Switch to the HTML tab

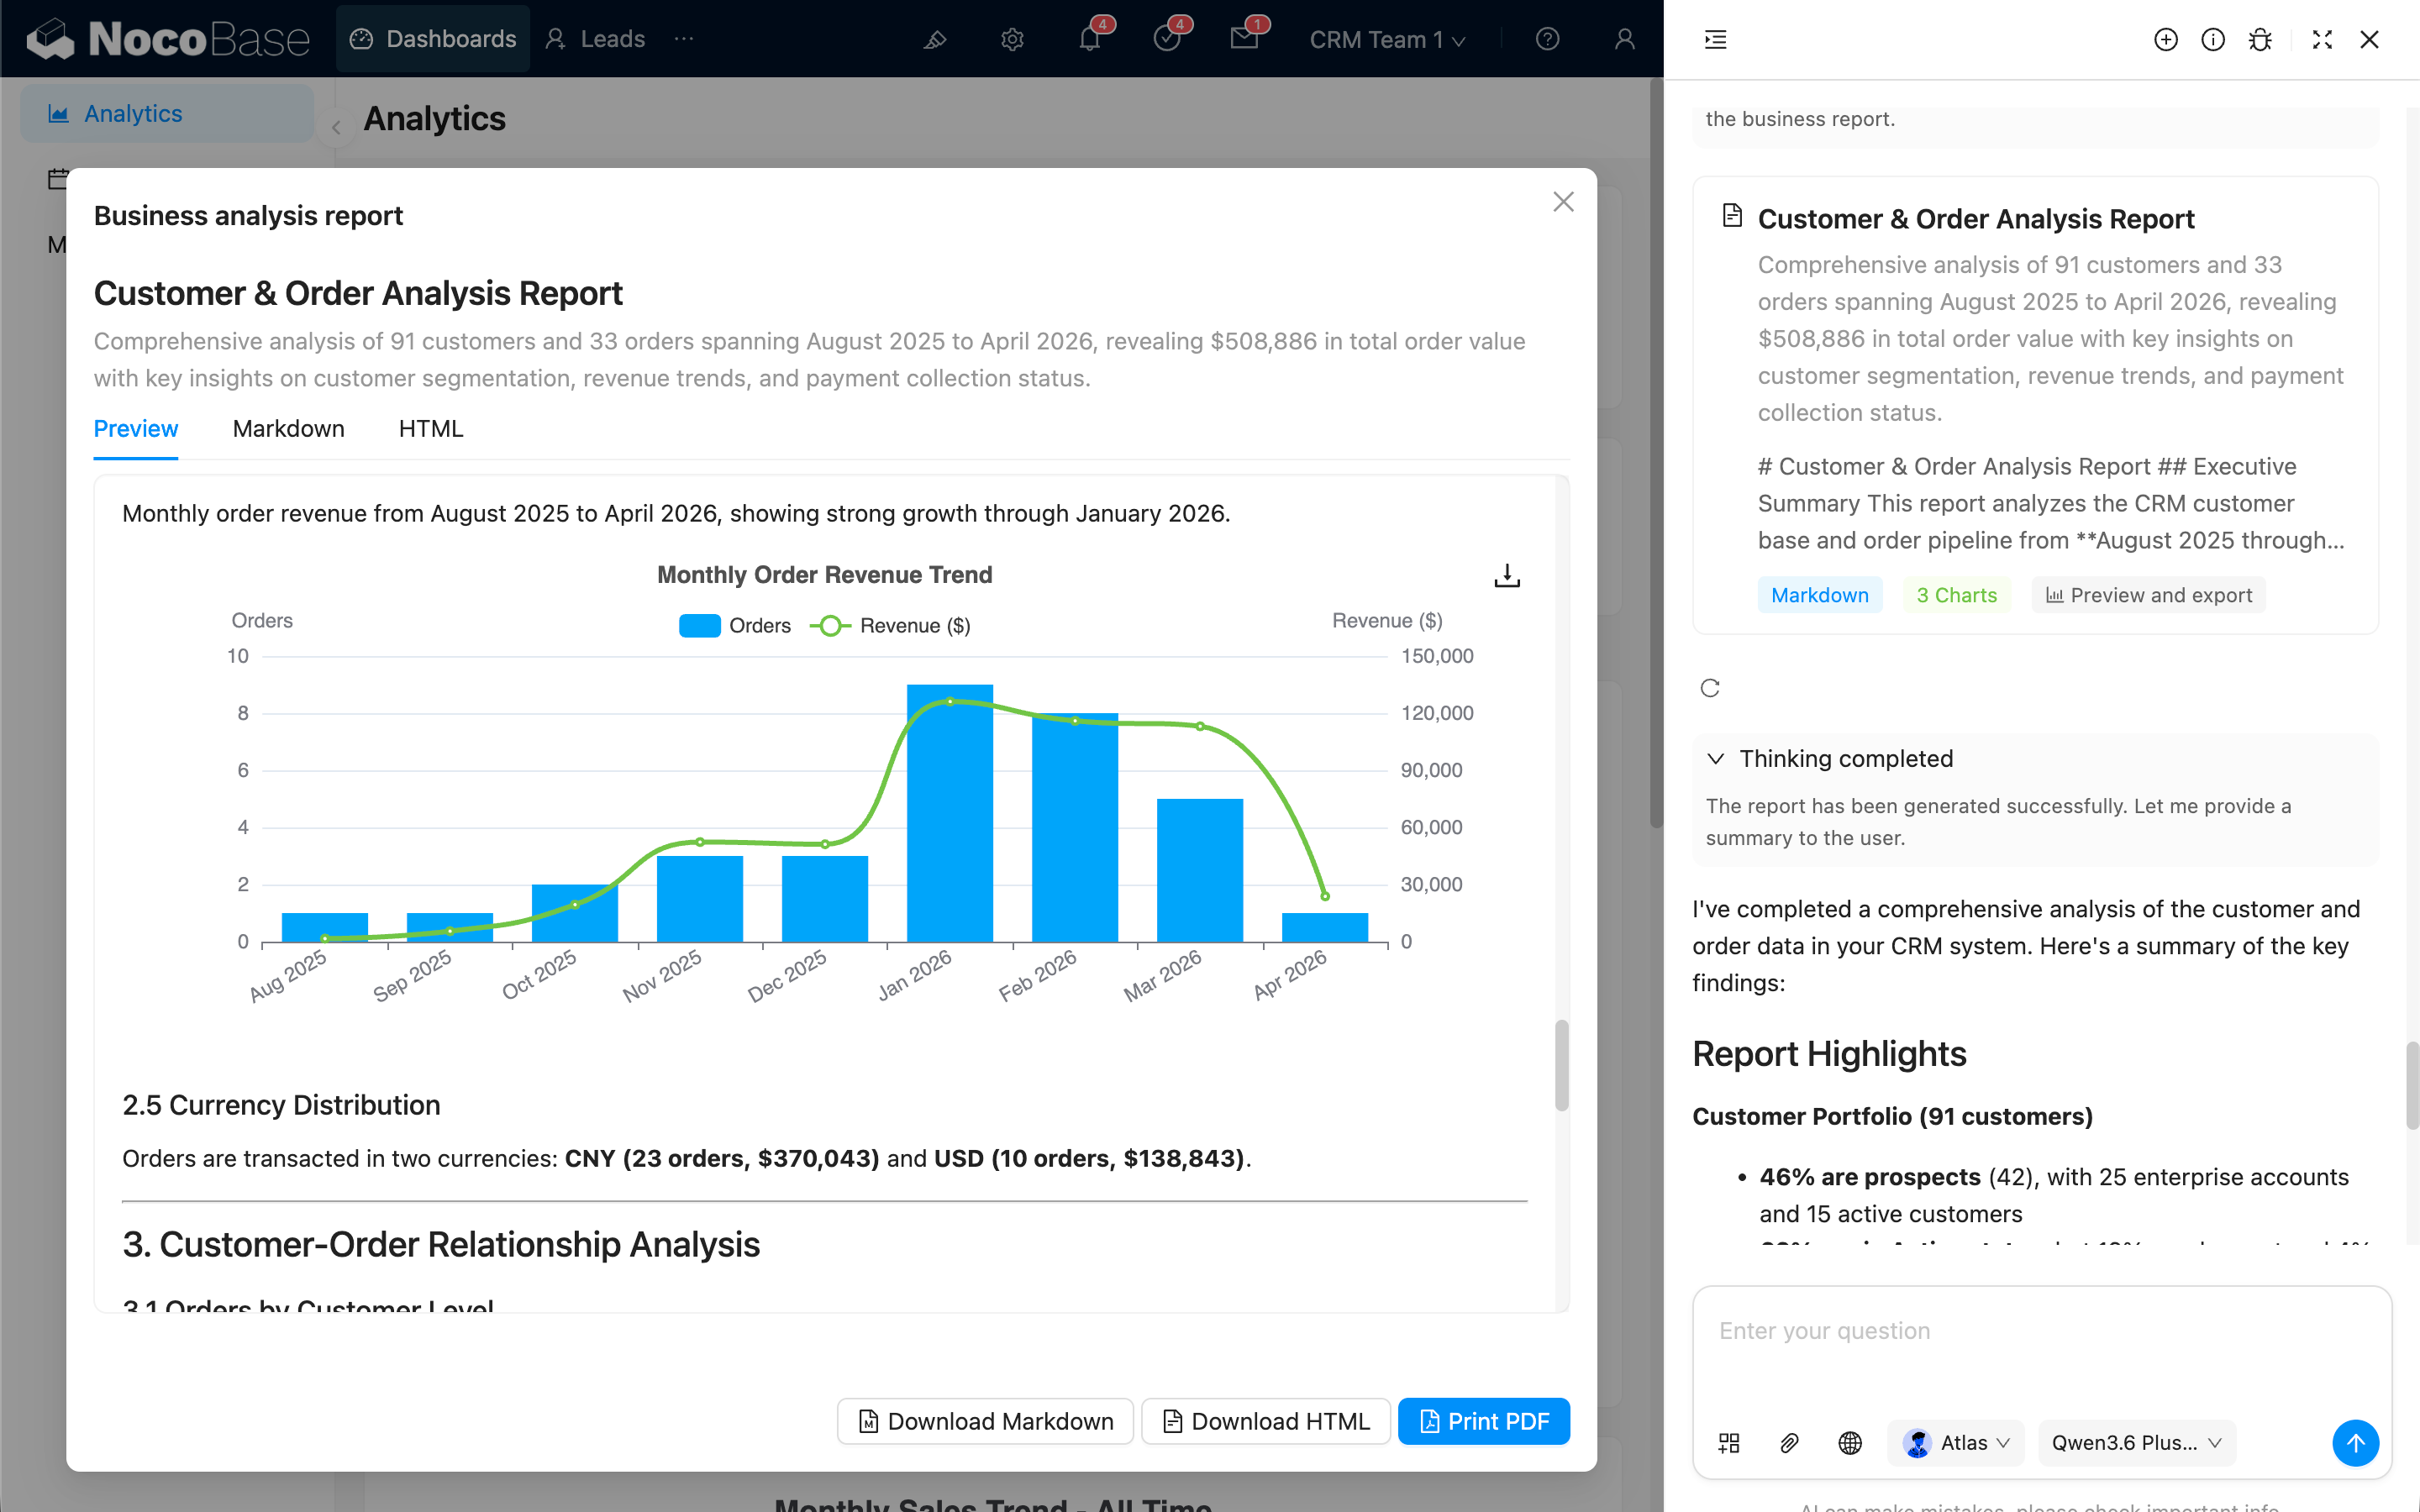431,429
